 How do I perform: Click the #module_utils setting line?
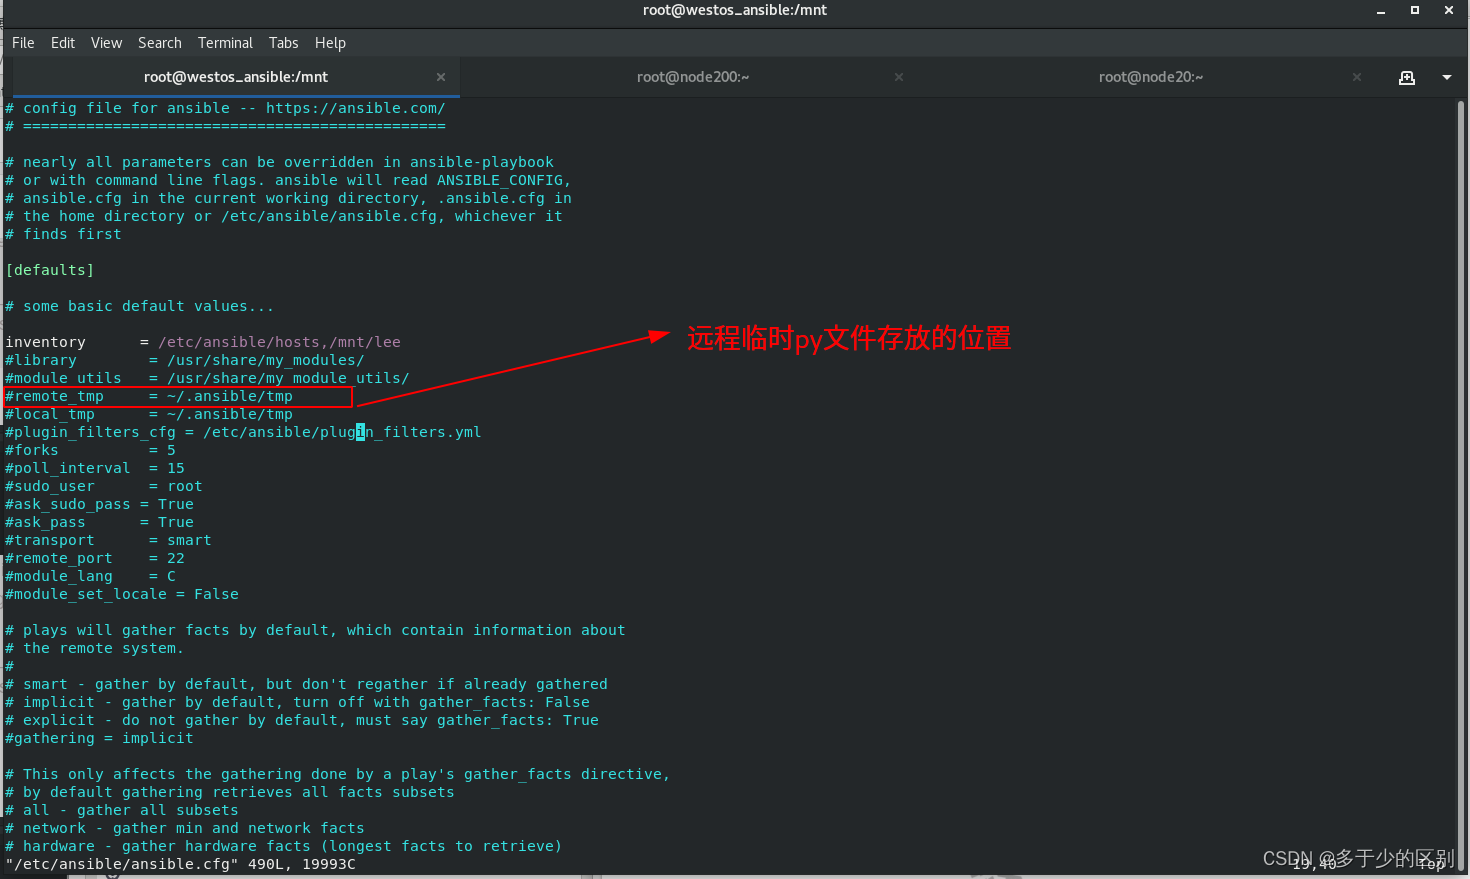tap(207, 378)
